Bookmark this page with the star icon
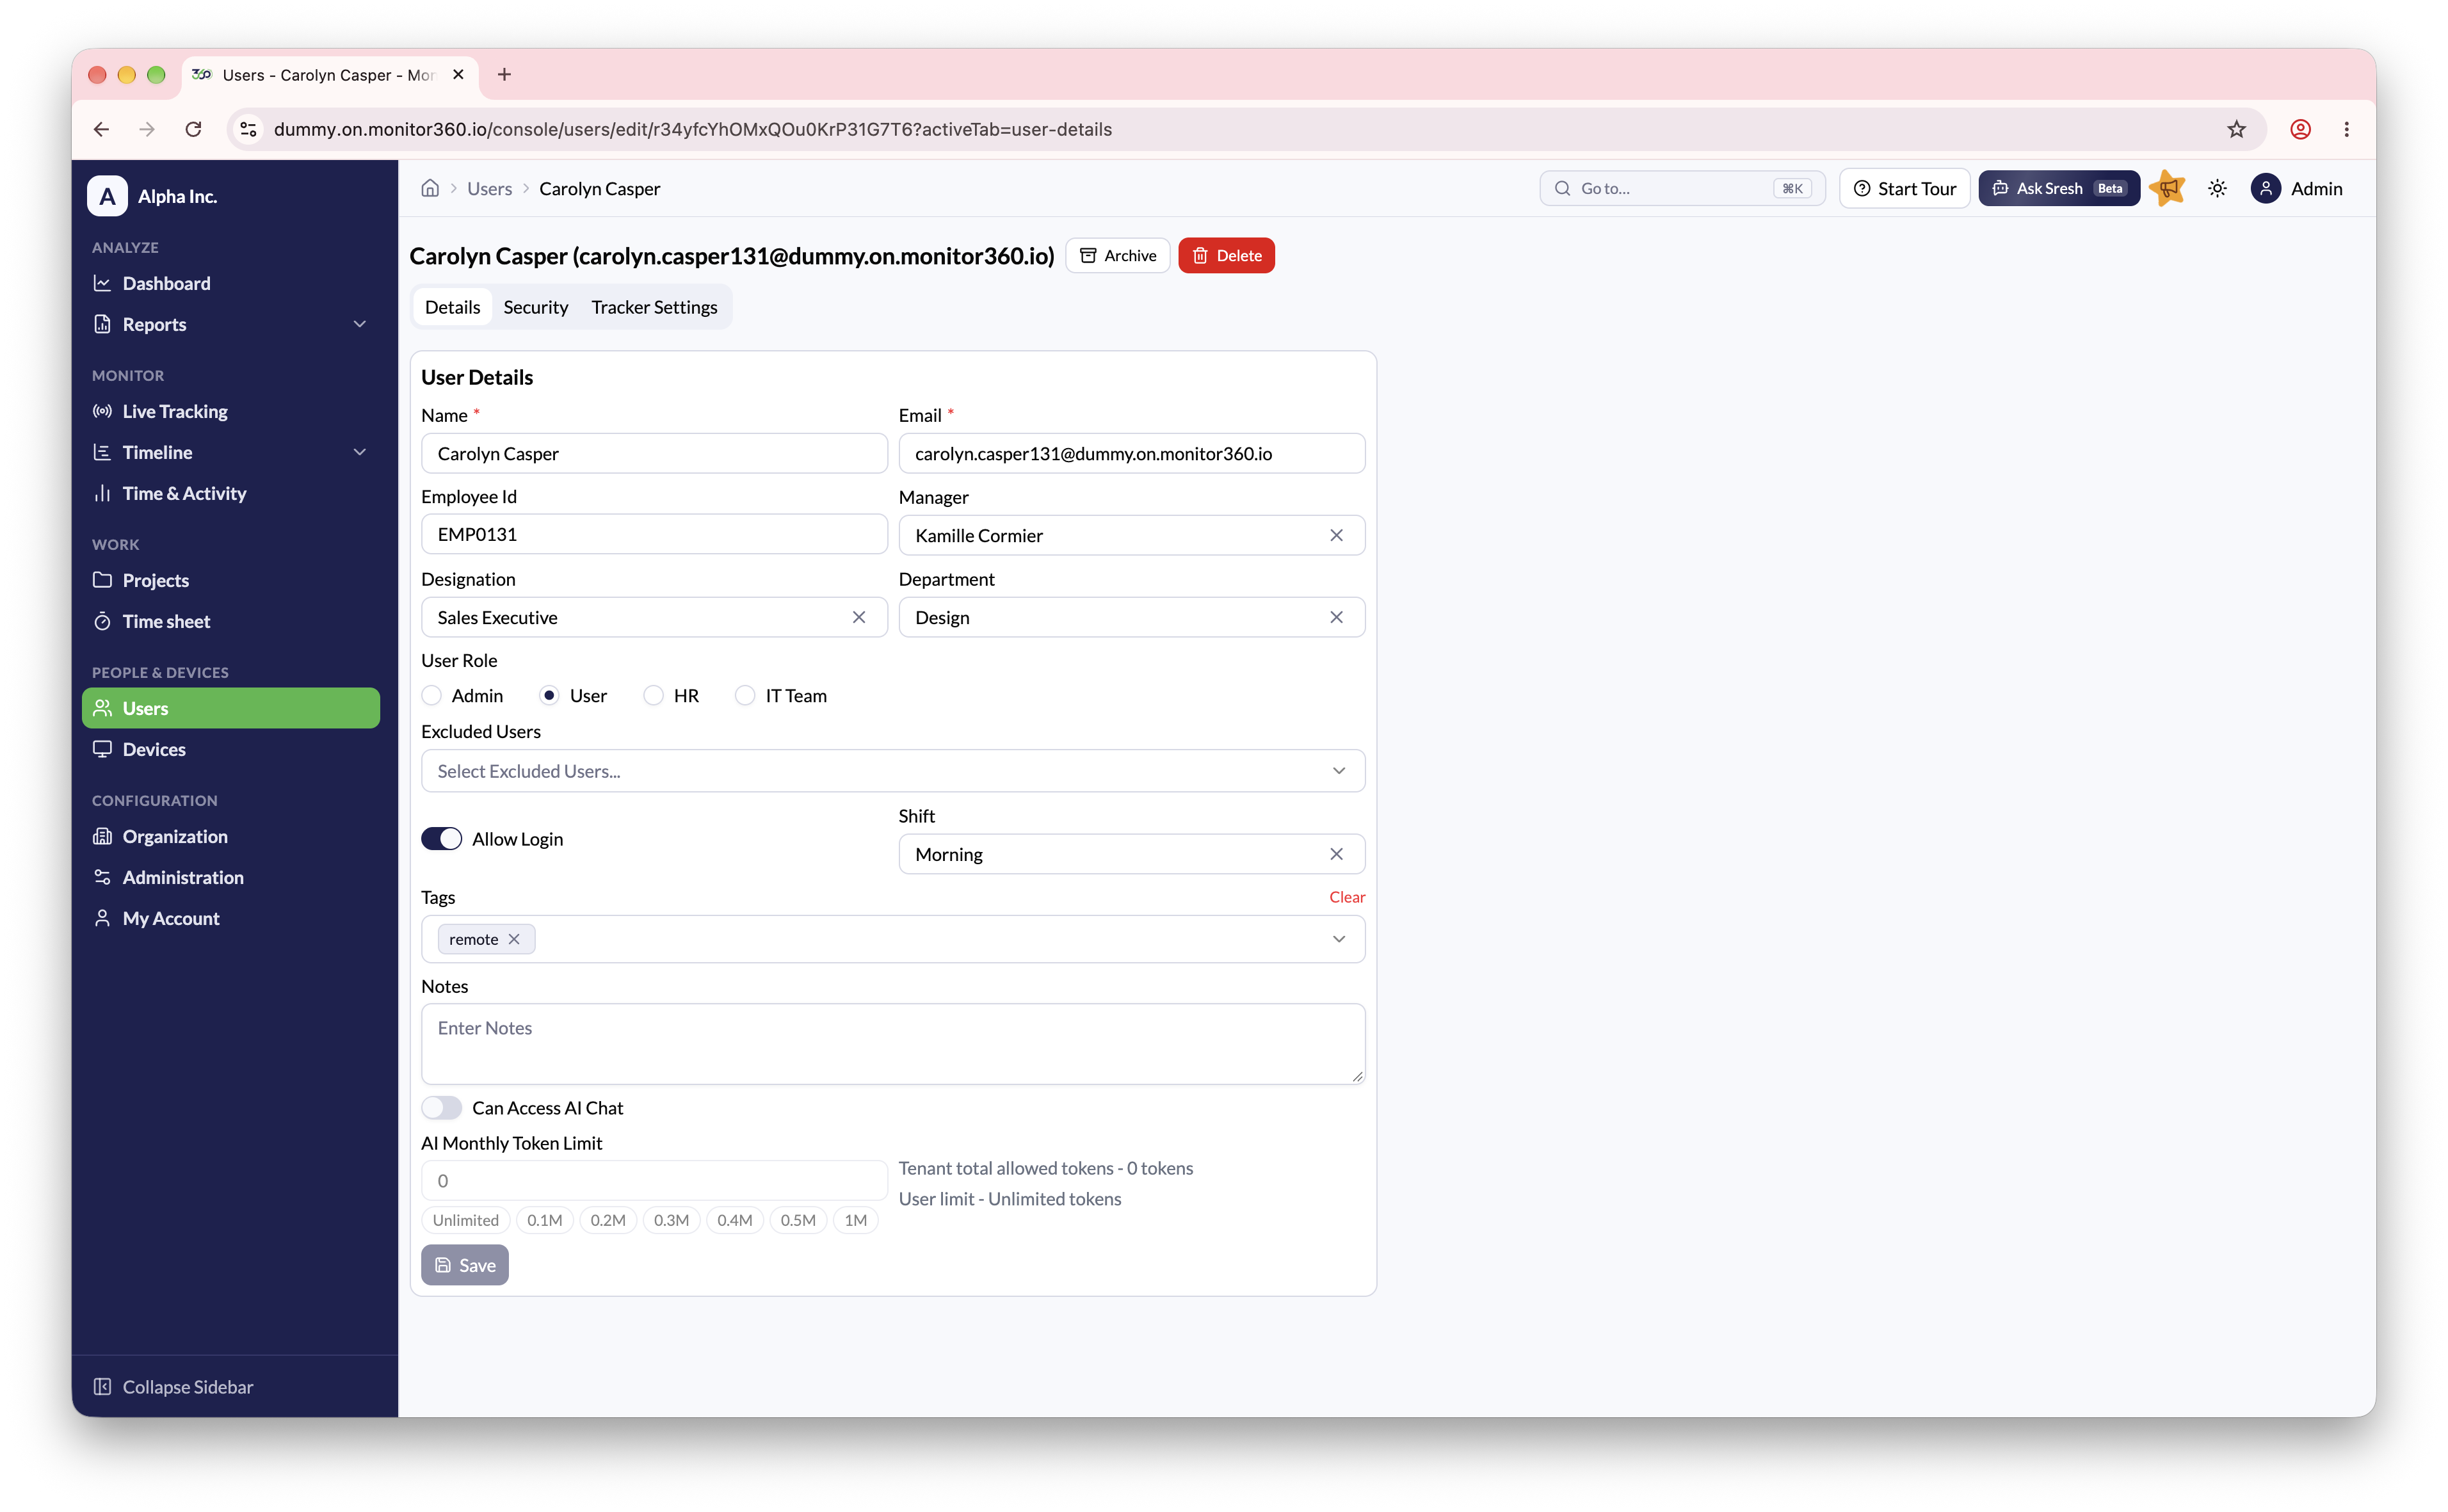The height and width of the screenshot is (1512, 2448). 2236,129
